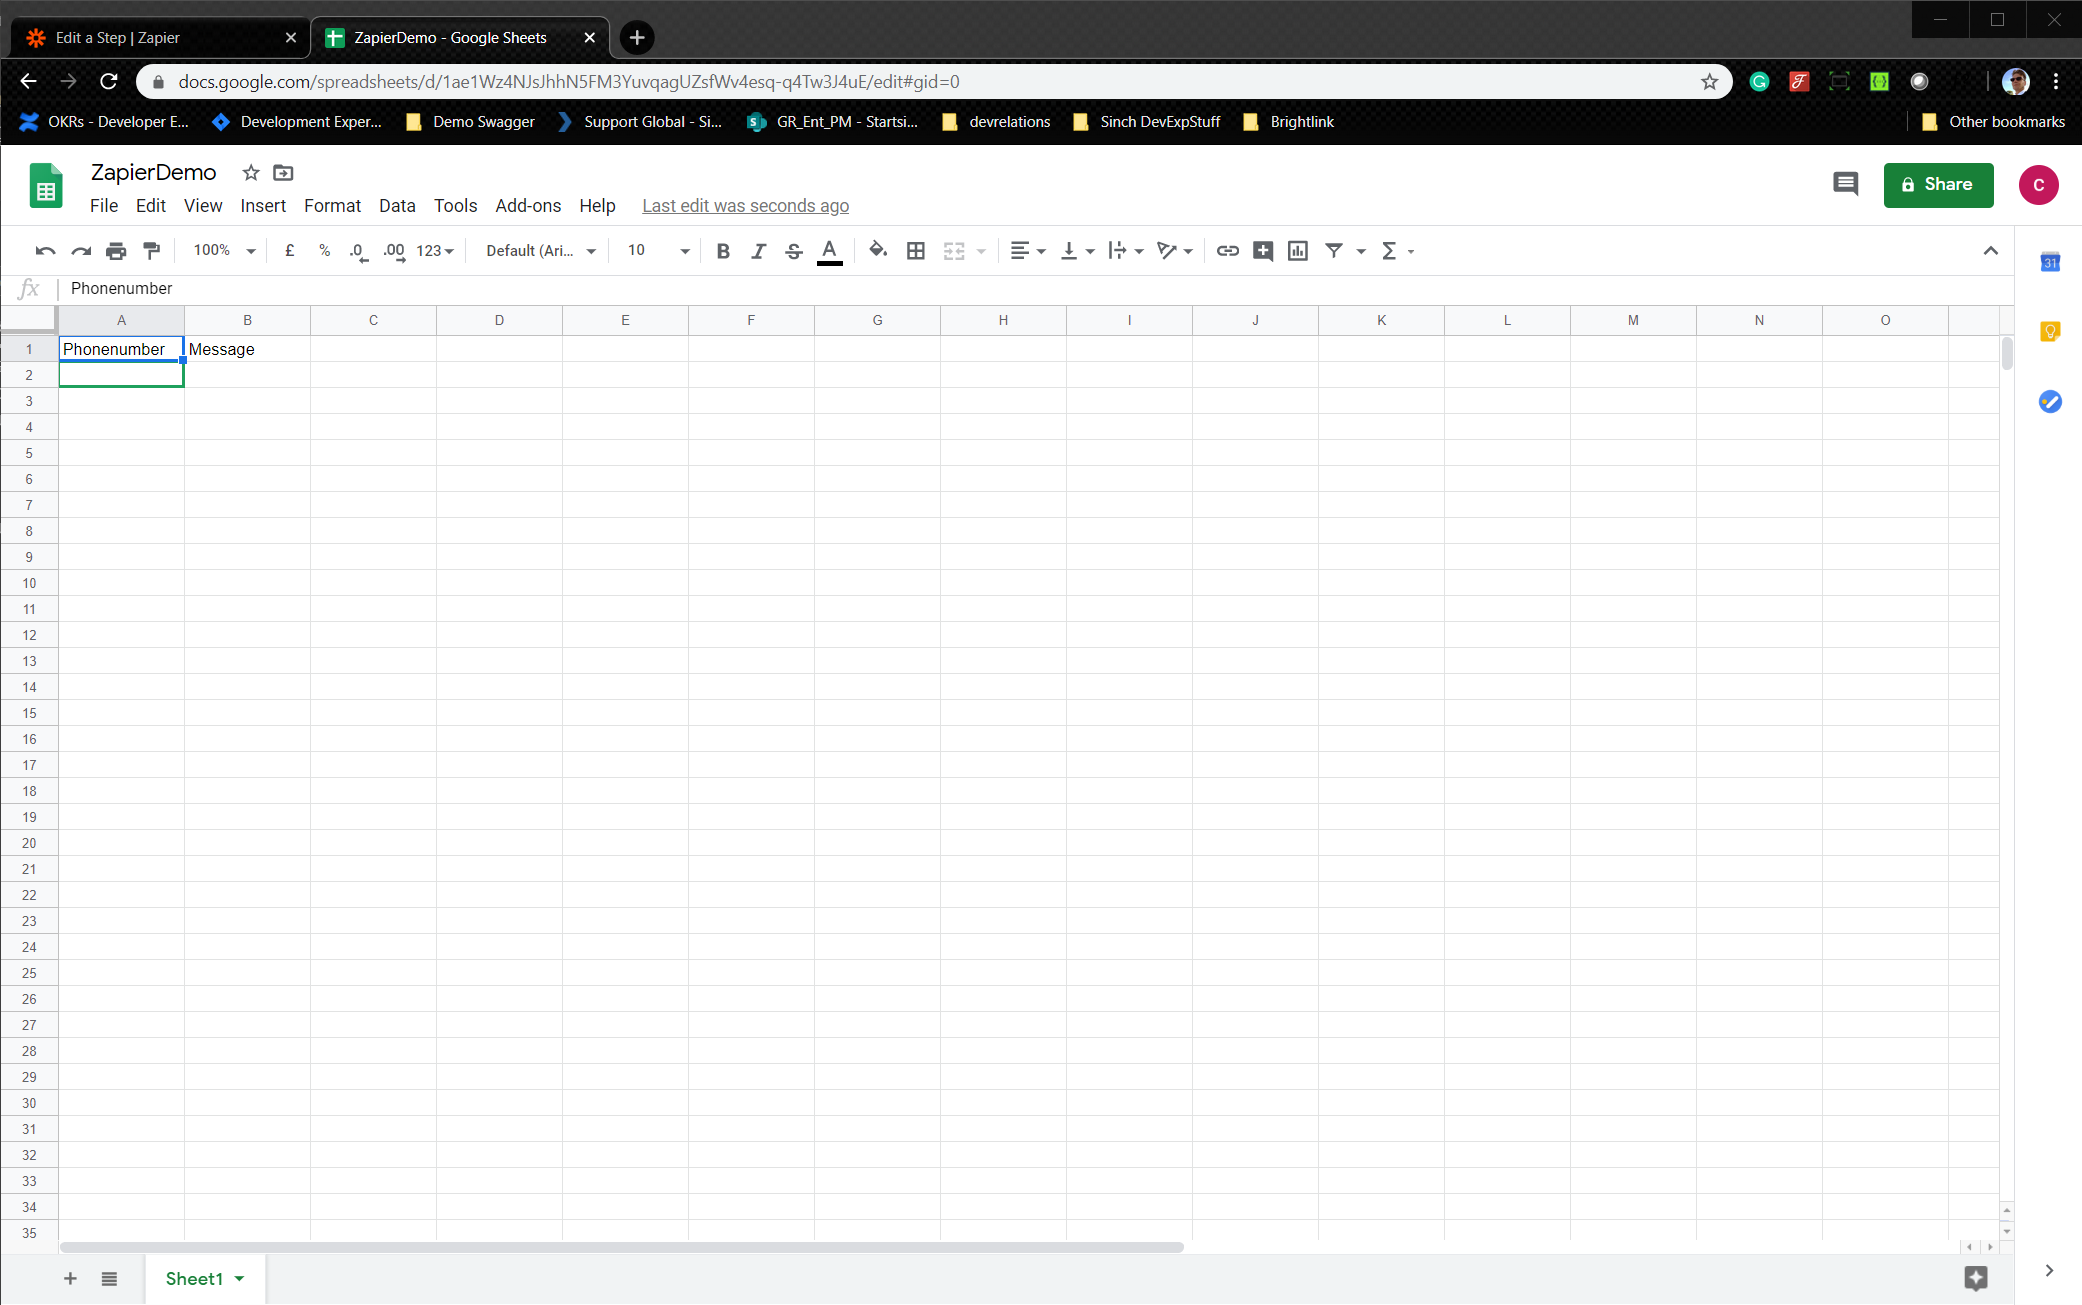
Task: Click the green Share button
Action: (x=1938, y=185)
